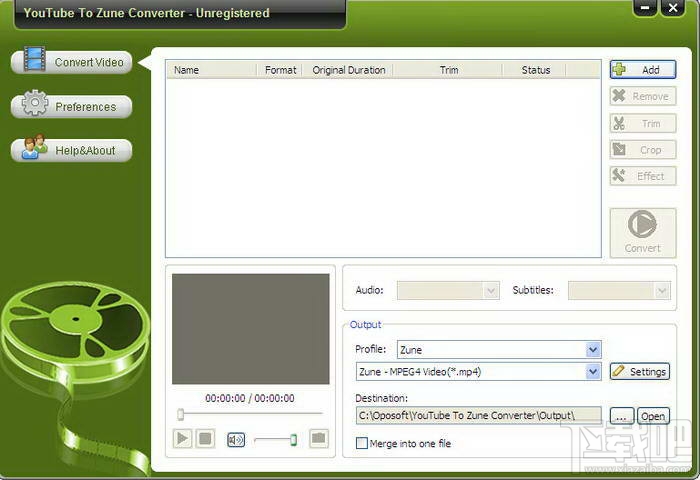Start conversion with the Convert button
Screen dimensions: 700x480
click(x=643, y=233)
